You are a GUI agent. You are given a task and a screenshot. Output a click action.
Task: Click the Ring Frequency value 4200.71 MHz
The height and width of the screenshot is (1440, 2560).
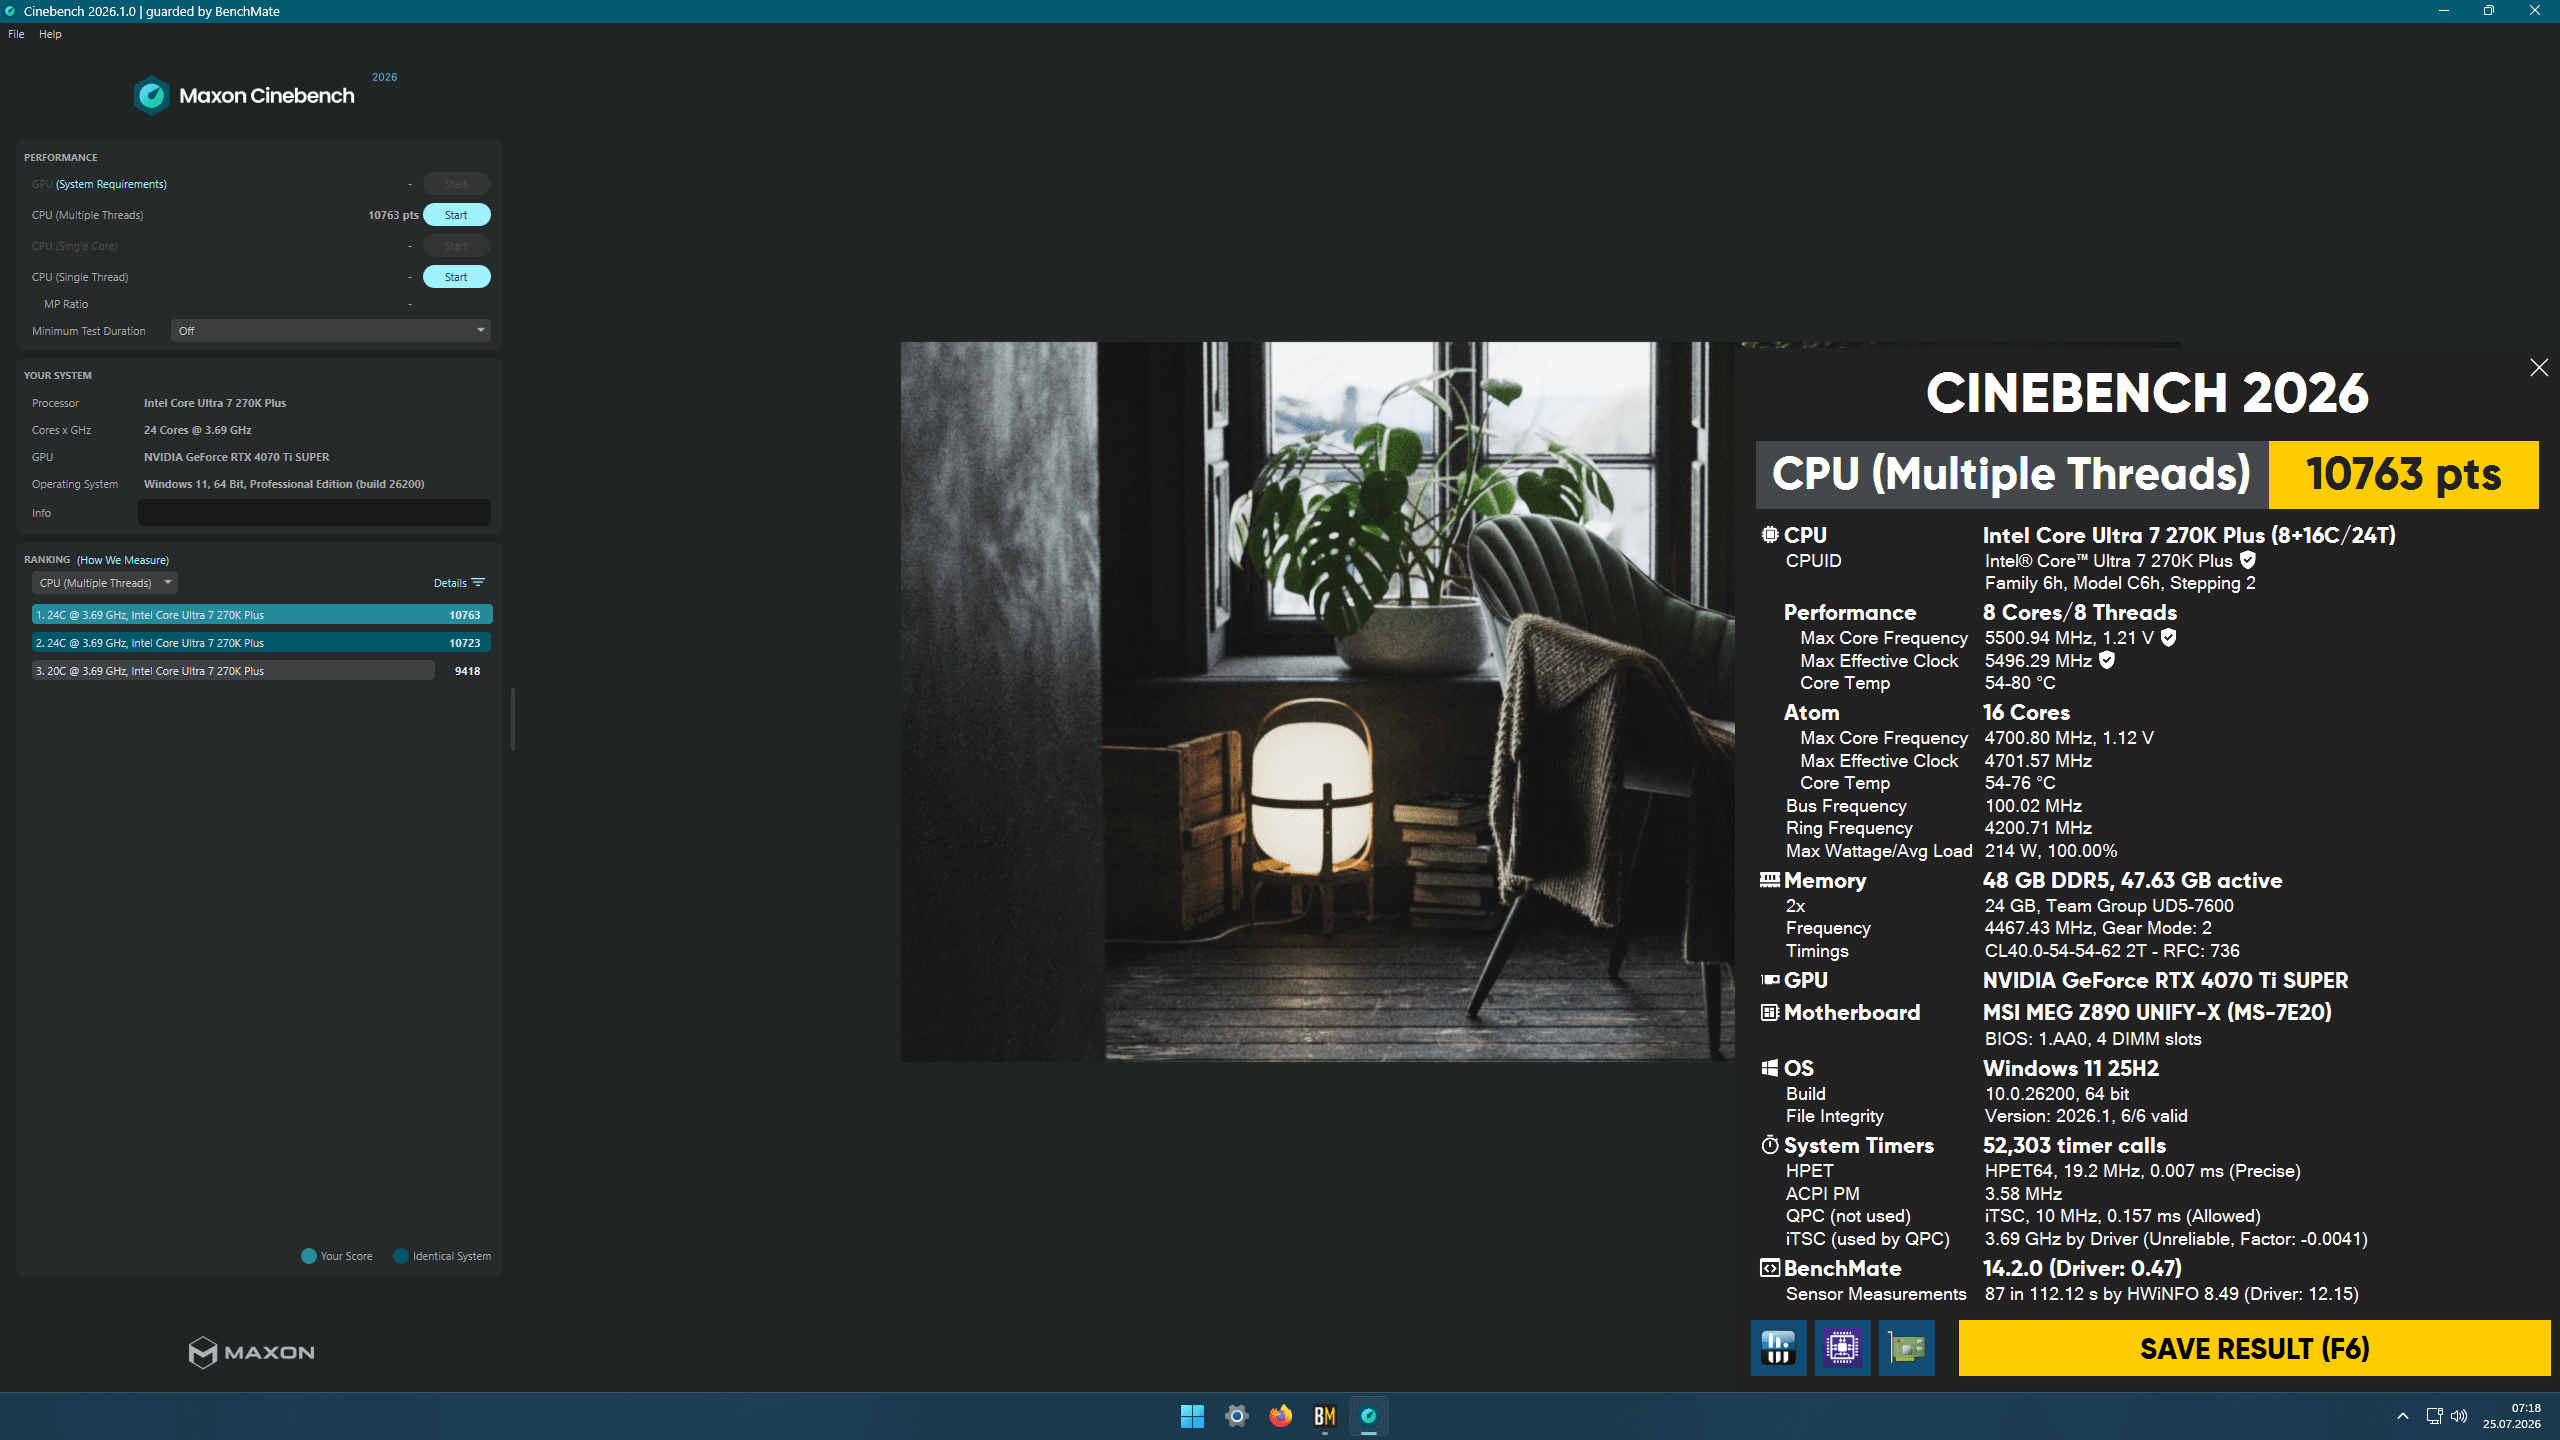[2038, 828]
